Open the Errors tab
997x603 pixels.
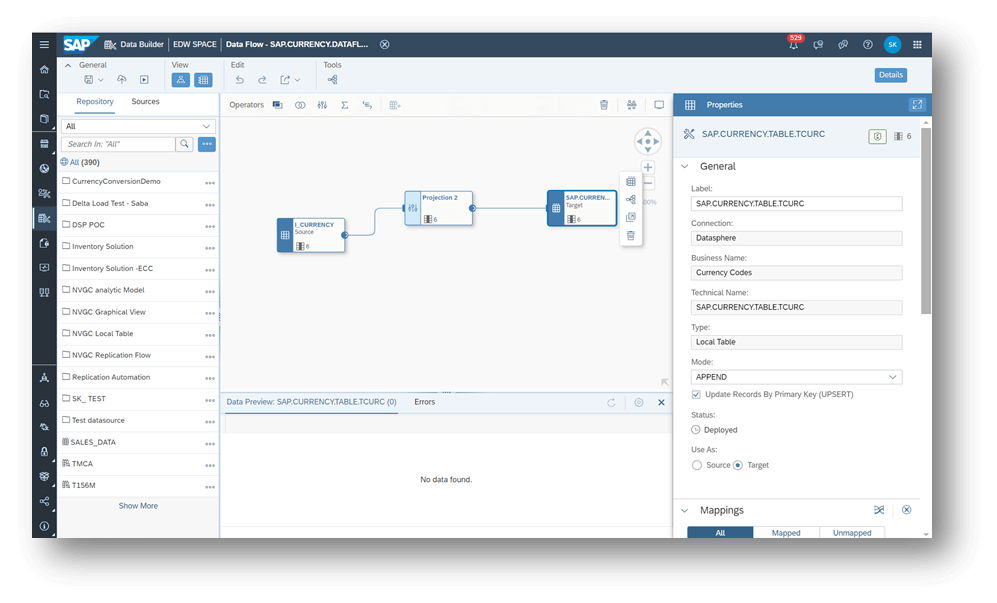click(x=425, y=402)
